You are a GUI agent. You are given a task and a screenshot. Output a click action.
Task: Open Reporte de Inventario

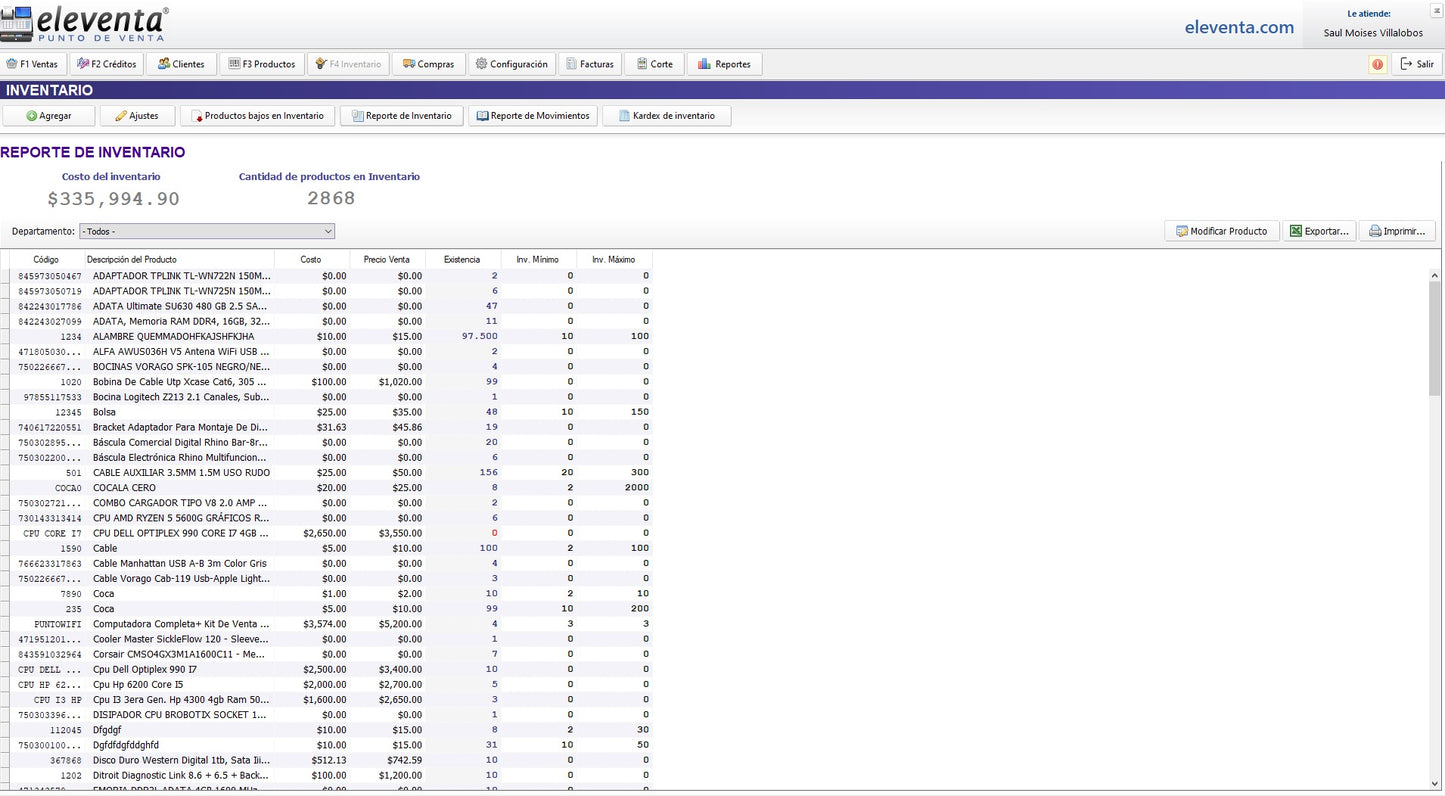click(x=402, y=116)
